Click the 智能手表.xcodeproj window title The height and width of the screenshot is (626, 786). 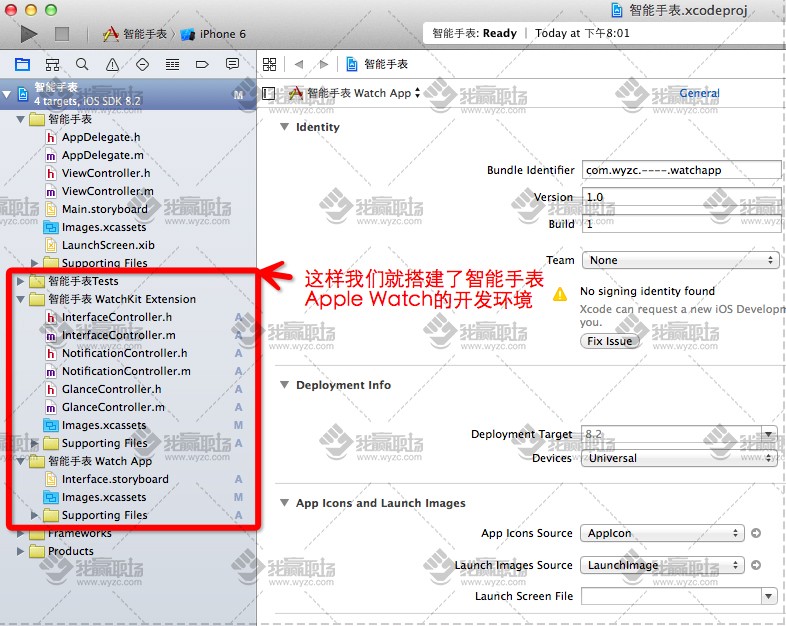pos(688,10)
